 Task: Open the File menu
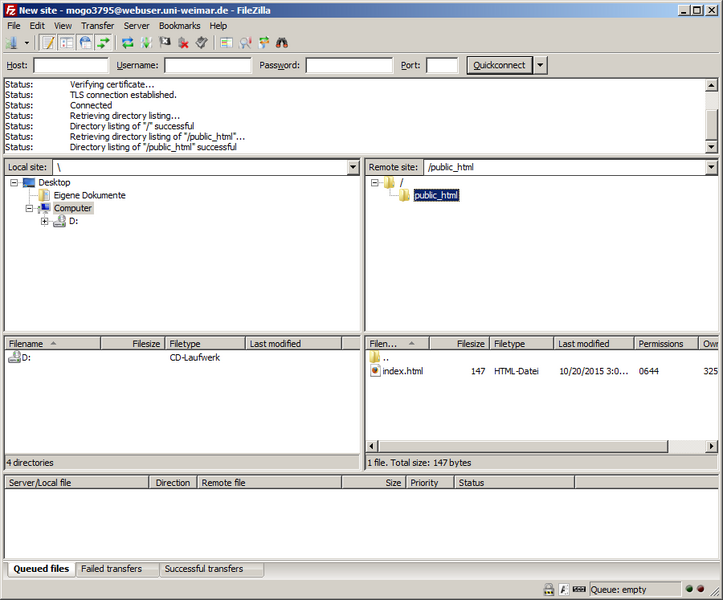(x=13, y=26)
